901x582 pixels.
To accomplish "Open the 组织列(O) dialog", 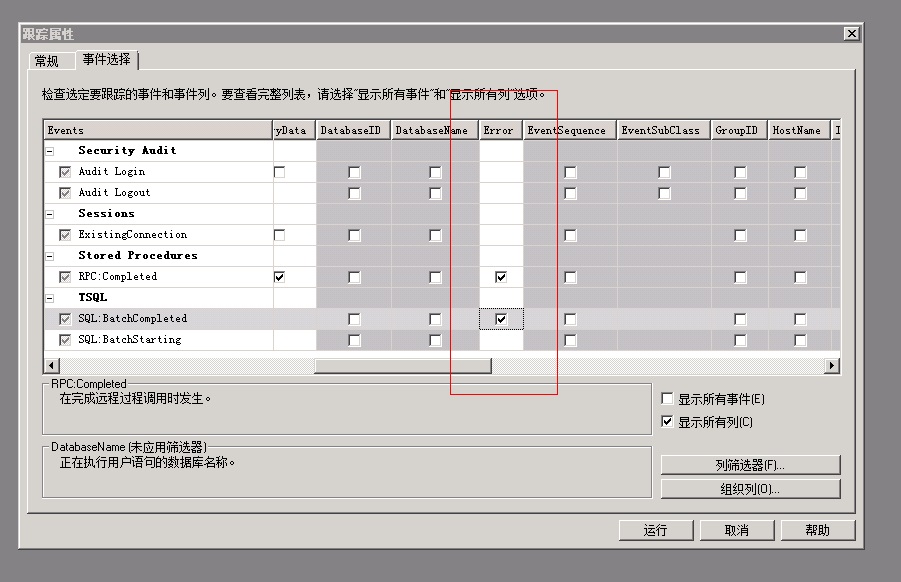I will pyautogui.click(x=748, y=489).
